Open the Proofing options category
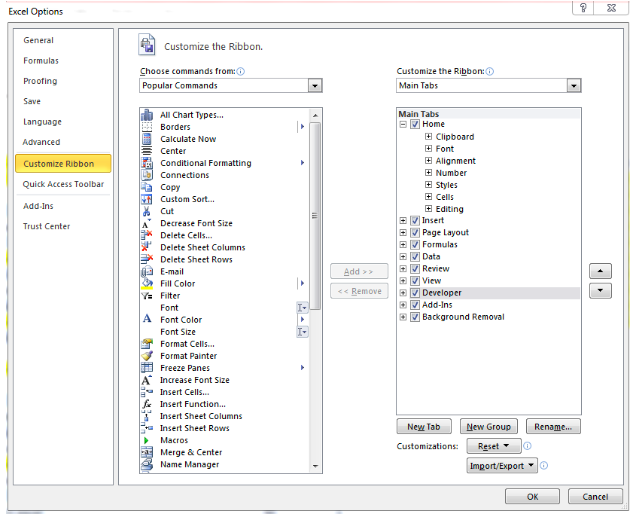This screenshot has height=515, width=632. coord(40,81)
